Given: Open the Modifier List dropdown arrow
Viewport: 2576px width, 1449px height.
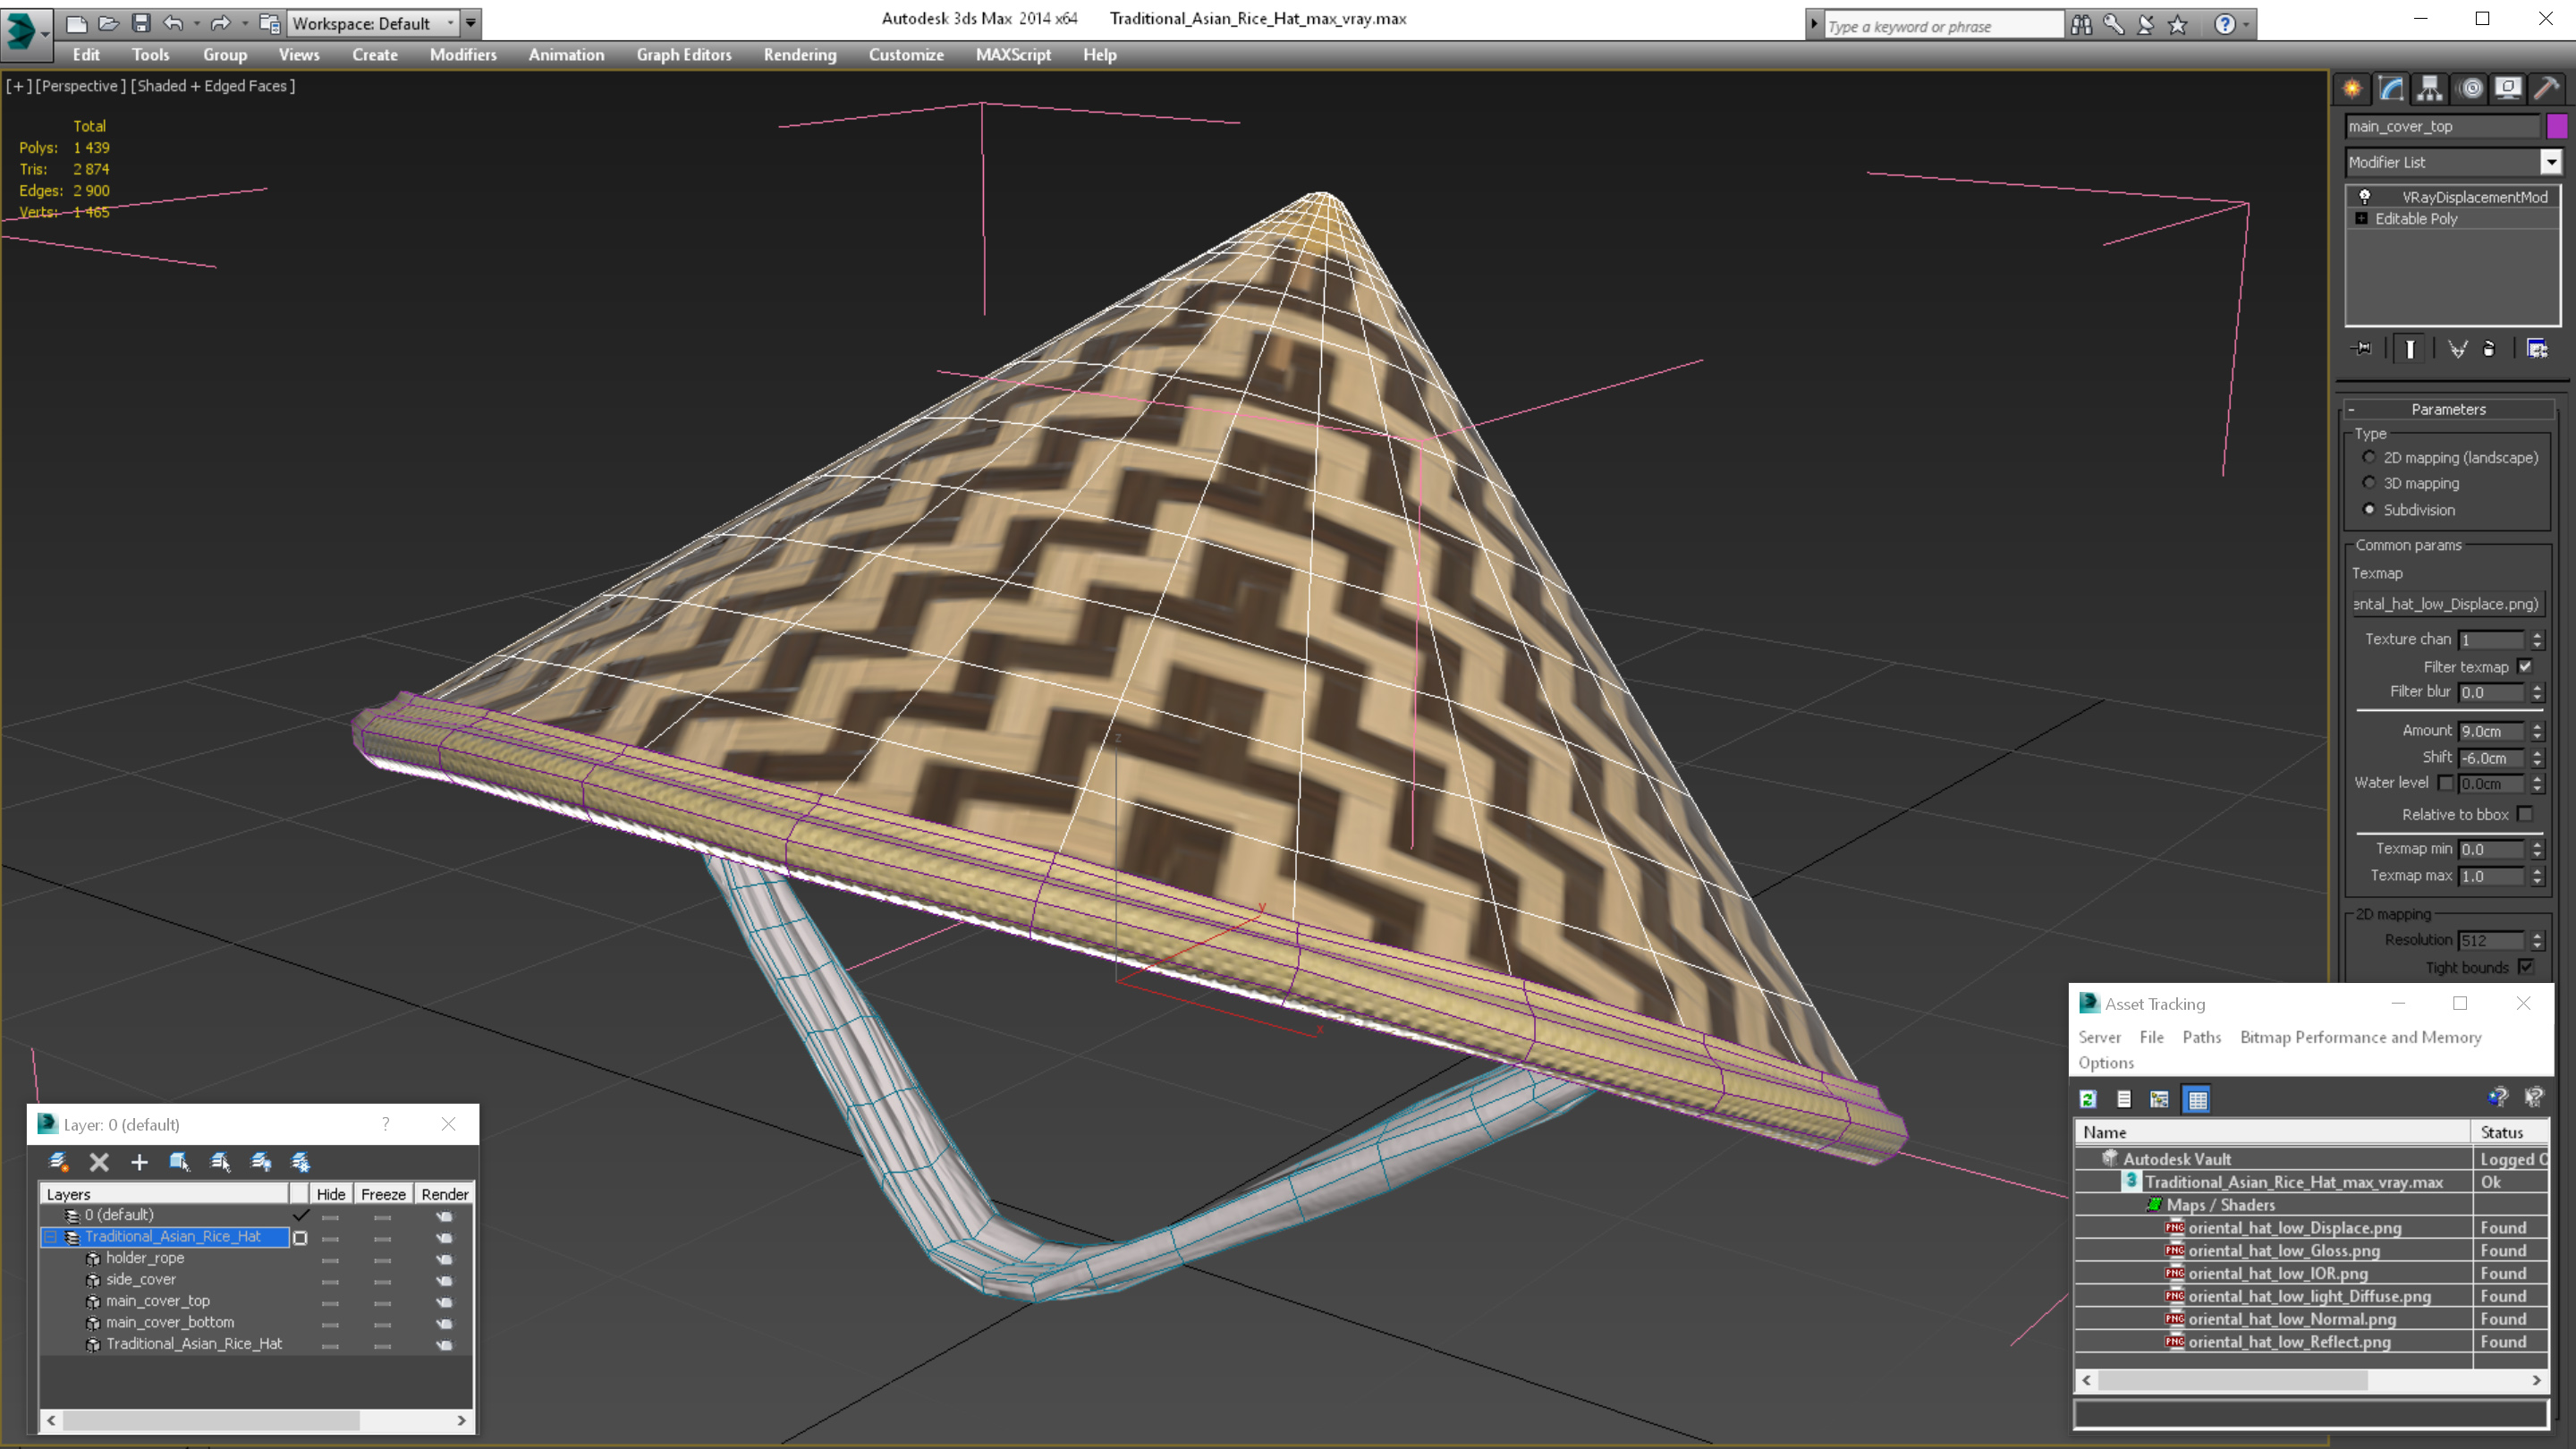Looking at the screenshot, I should click(2551, 162).
